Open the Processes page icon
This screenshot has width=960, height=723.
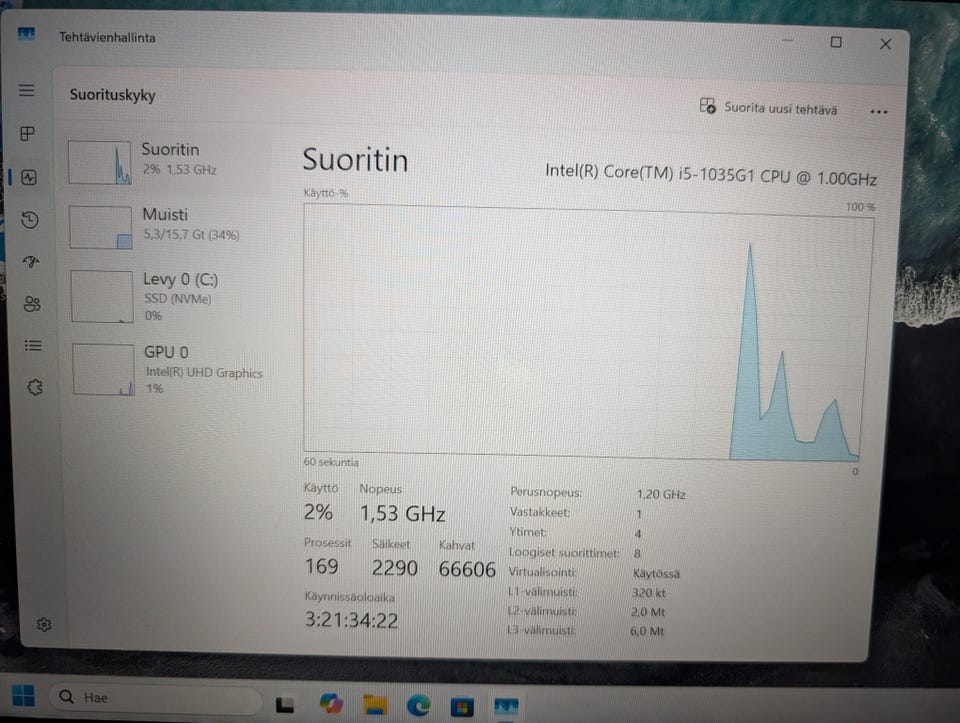28,133
